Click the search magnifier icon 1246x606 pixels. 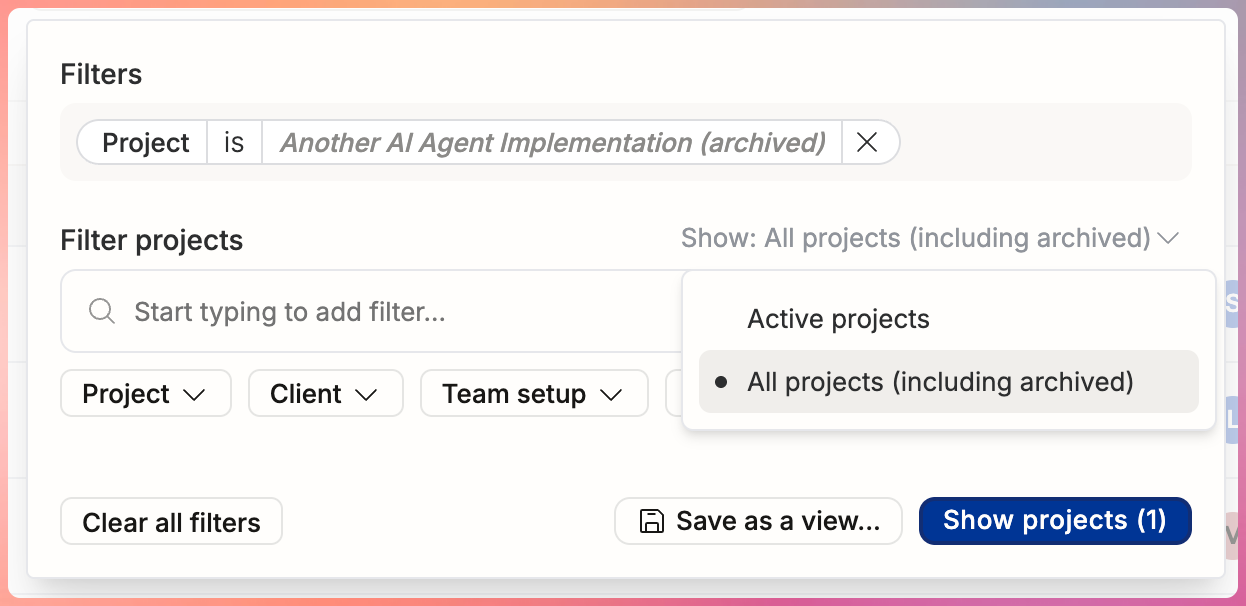(x=102, y=311)
